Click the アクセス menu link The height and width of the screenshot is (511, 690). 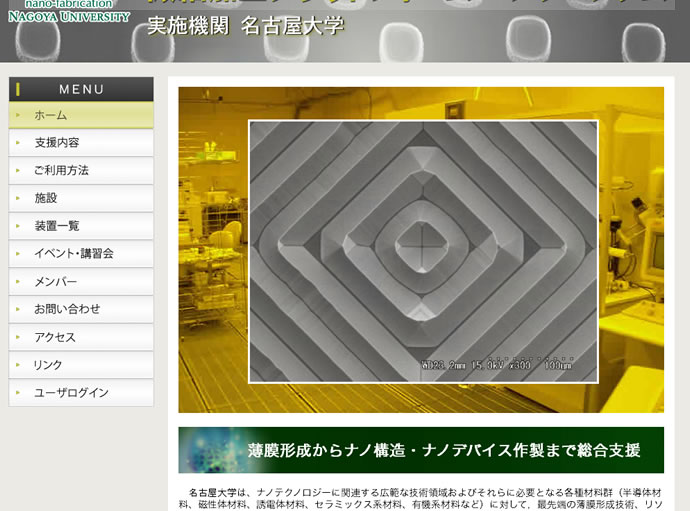tap(55, 337)
